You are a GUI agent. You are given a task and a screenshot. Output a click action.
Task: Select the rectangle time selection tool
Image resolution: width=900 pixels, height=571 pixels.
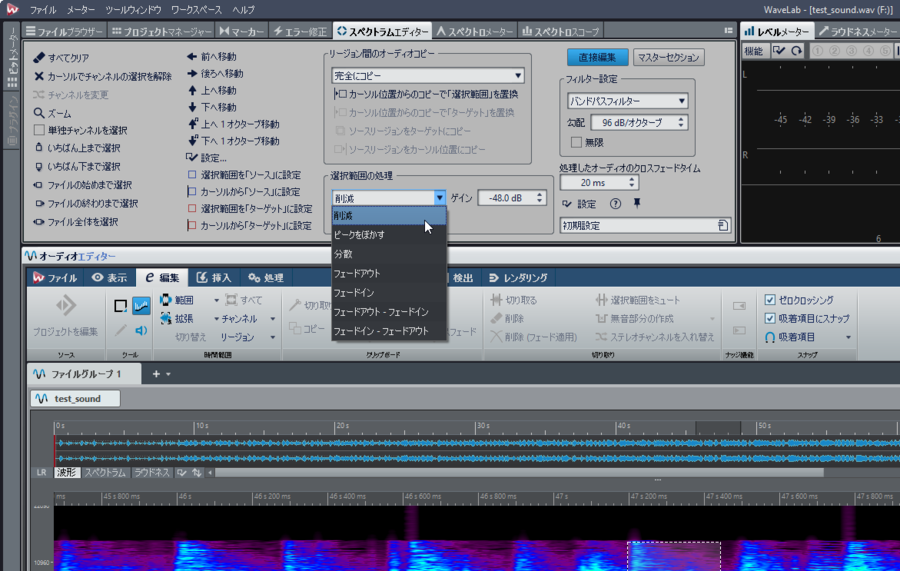pos(121,306)
